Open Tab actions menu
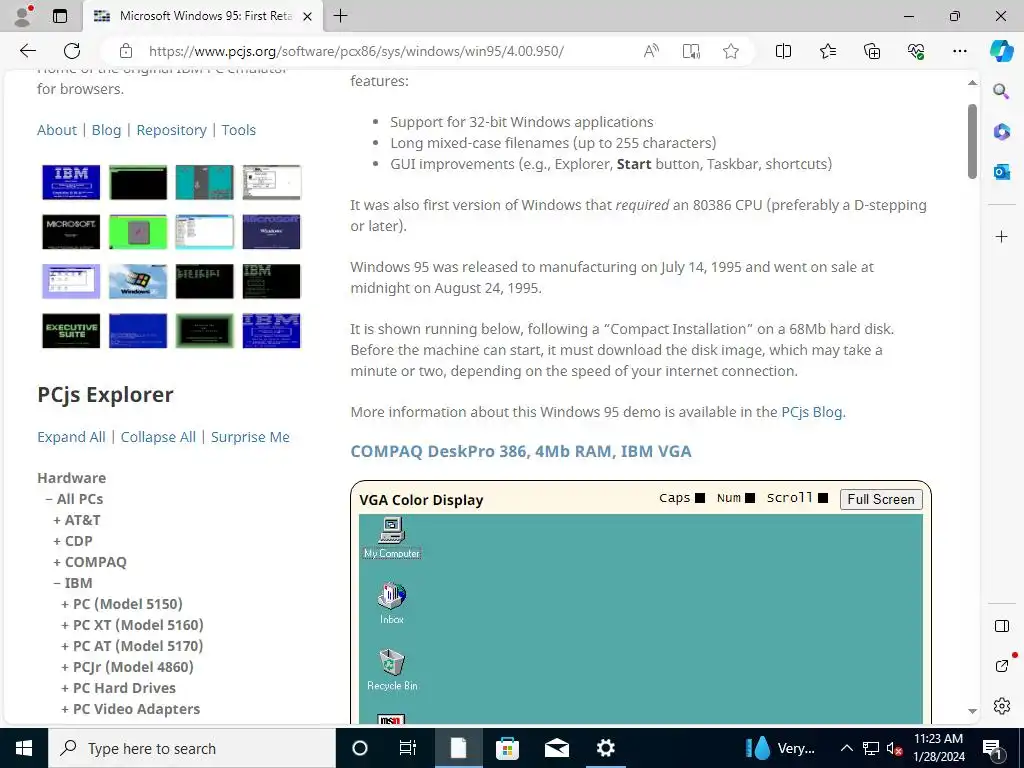The width and height of the screenshot is (1024, 768). point(59,16)
